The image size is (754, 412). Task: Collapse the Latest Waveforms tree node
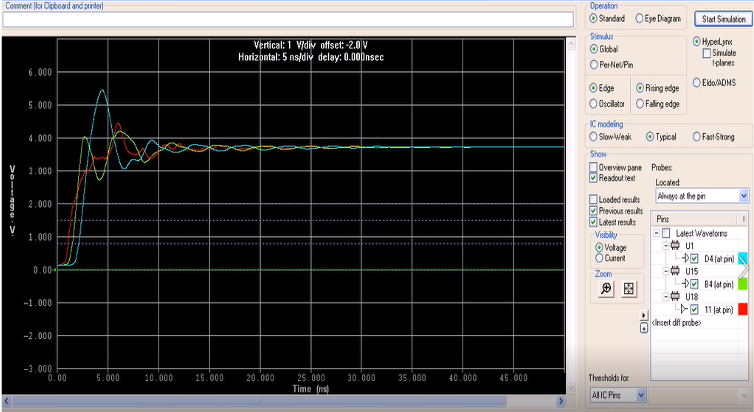click(657, 233)
